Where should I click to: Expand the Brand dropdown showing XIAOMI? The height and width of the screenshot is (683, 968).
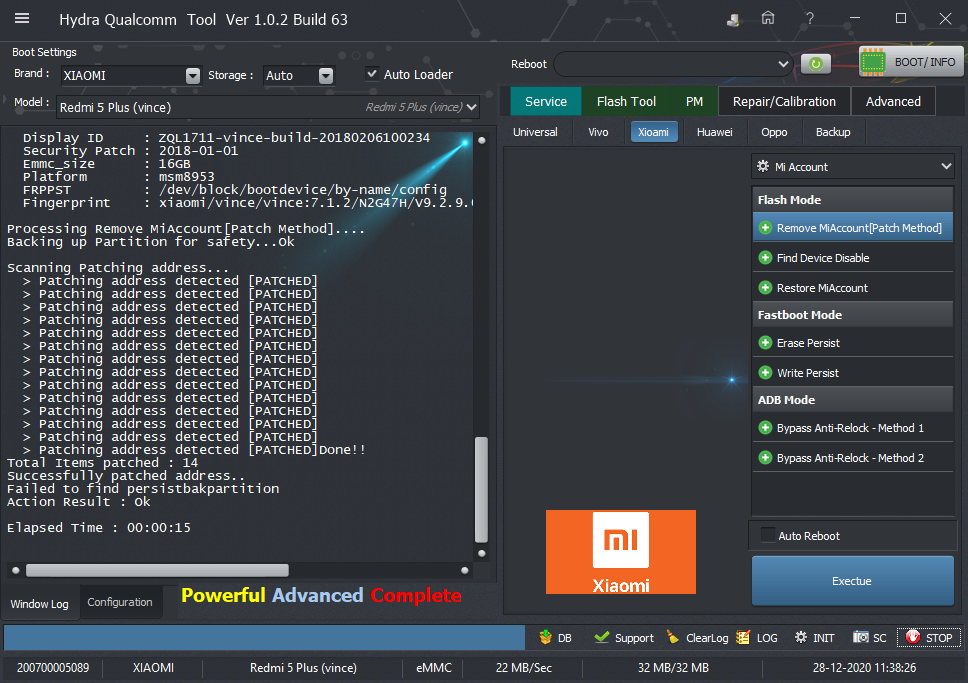pos(192,75)
